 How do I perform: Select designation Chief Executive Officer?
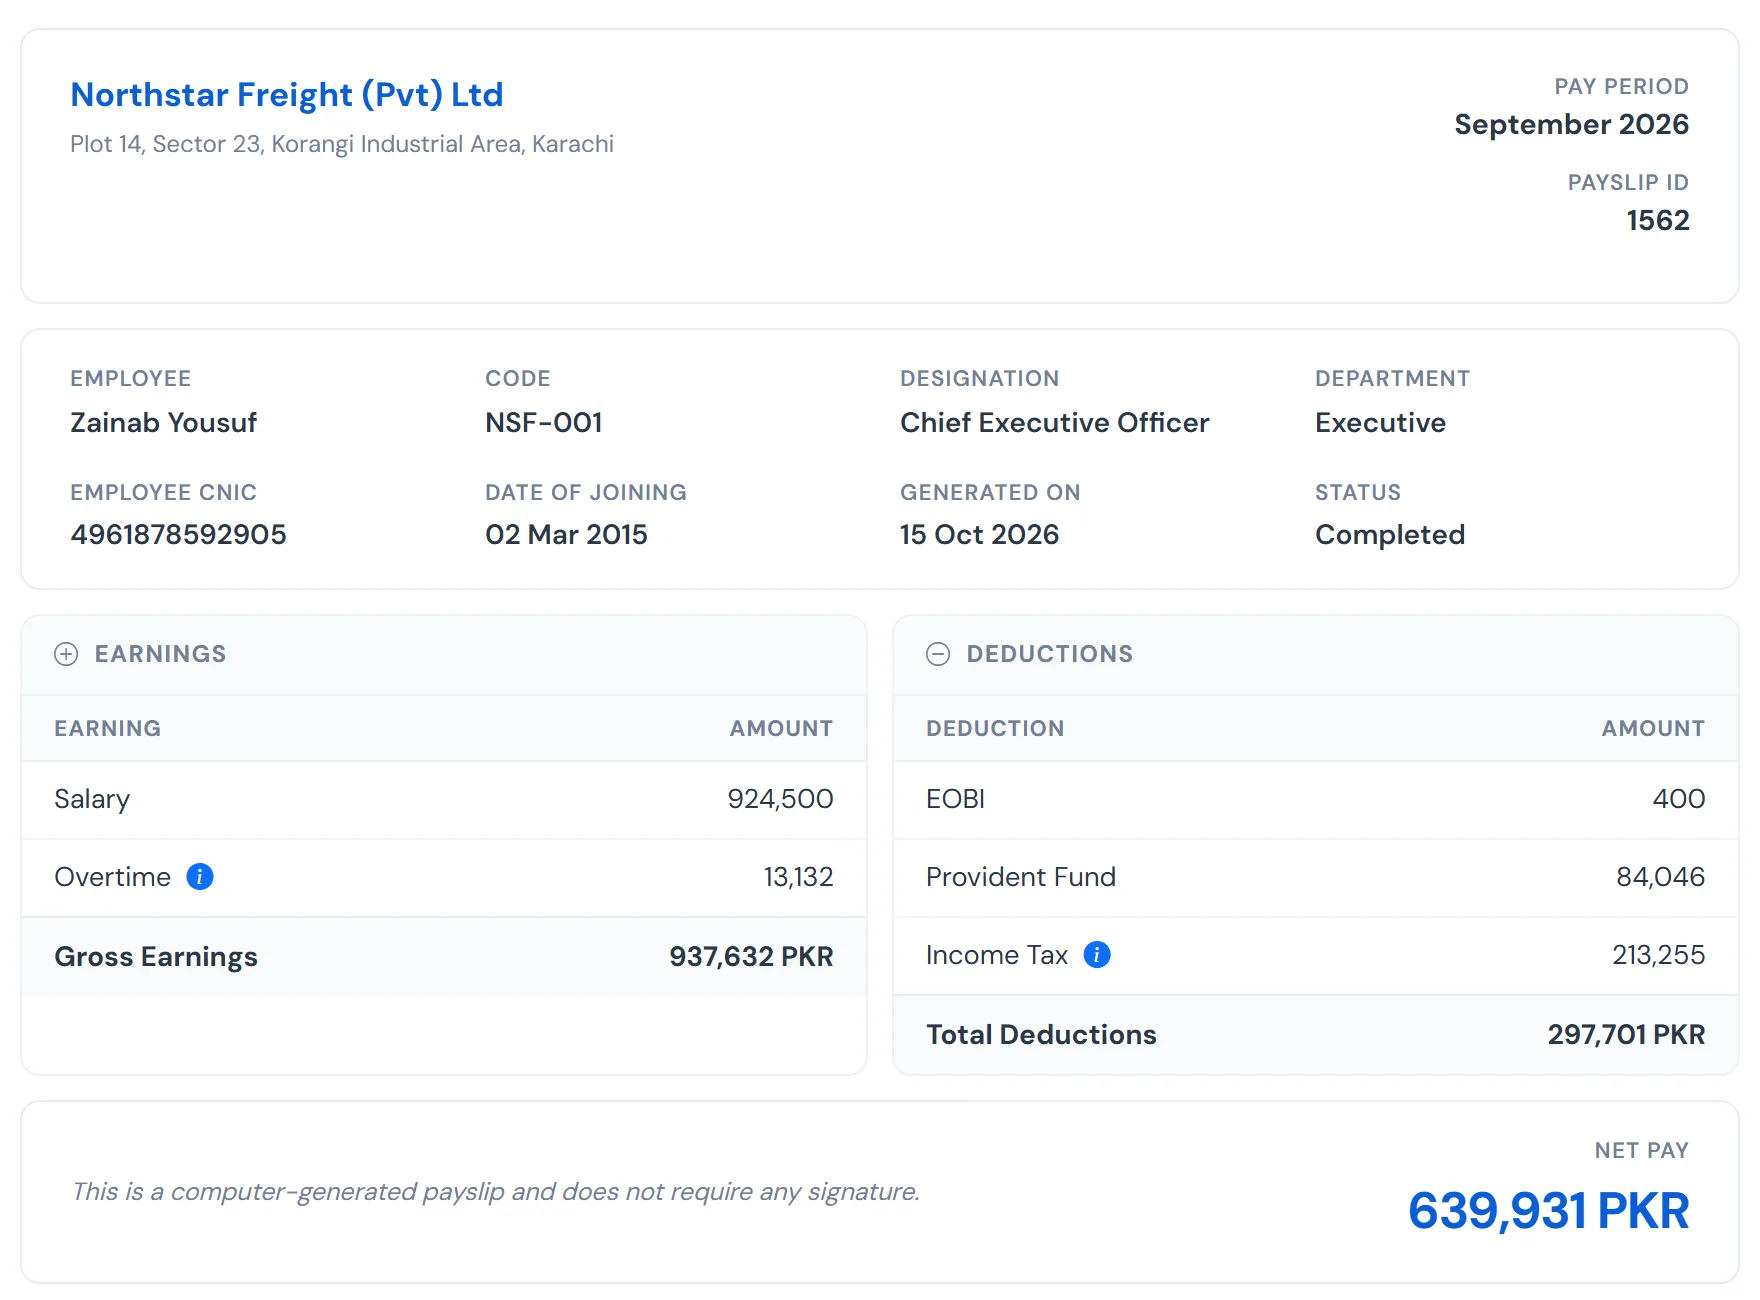[x=1055, y=423]
